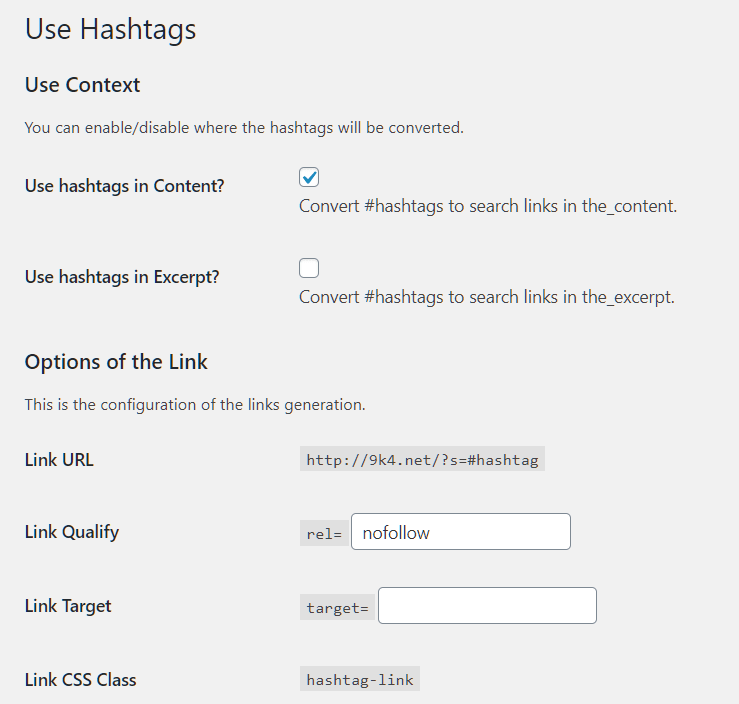The width and height of the screenshot is (739, 704).
Task: Click the links generation configuration description
Action: coord(195,405)
